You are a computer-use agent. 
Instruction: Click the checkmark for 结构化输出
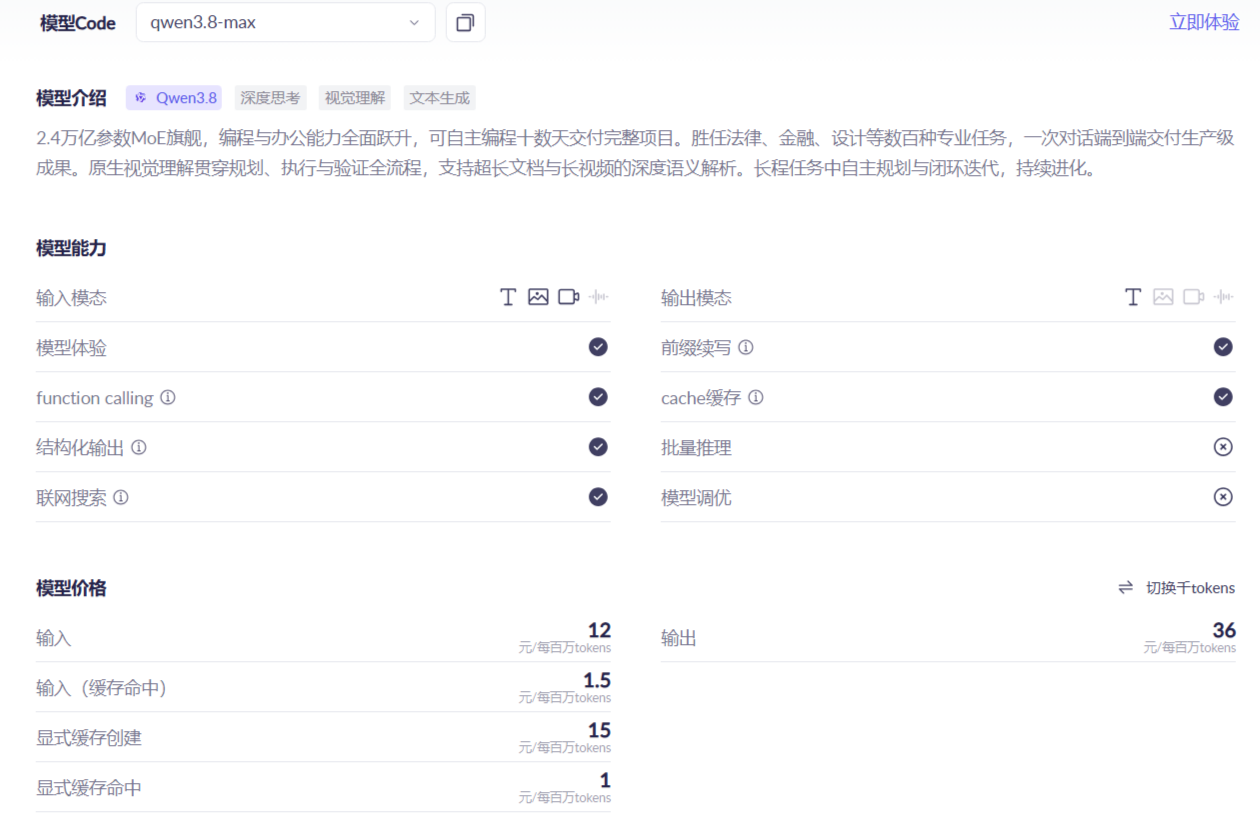(x=598, y=447)
